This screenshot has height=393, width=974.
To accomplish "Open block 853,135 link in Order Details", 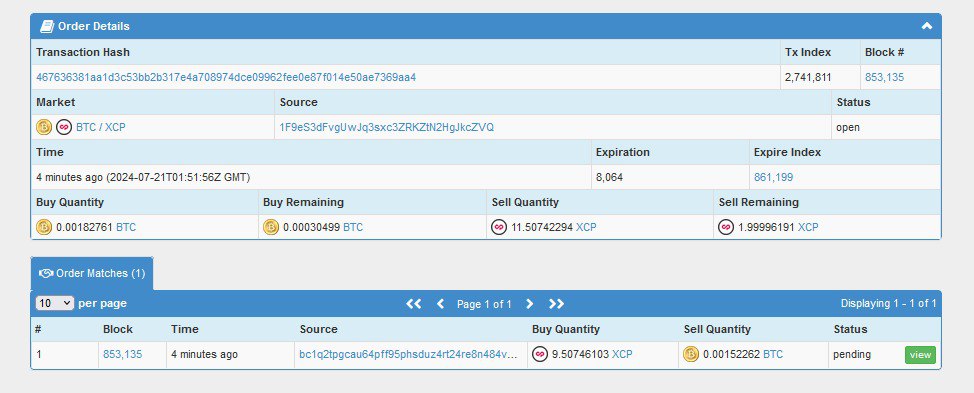I will coord(885,78).
